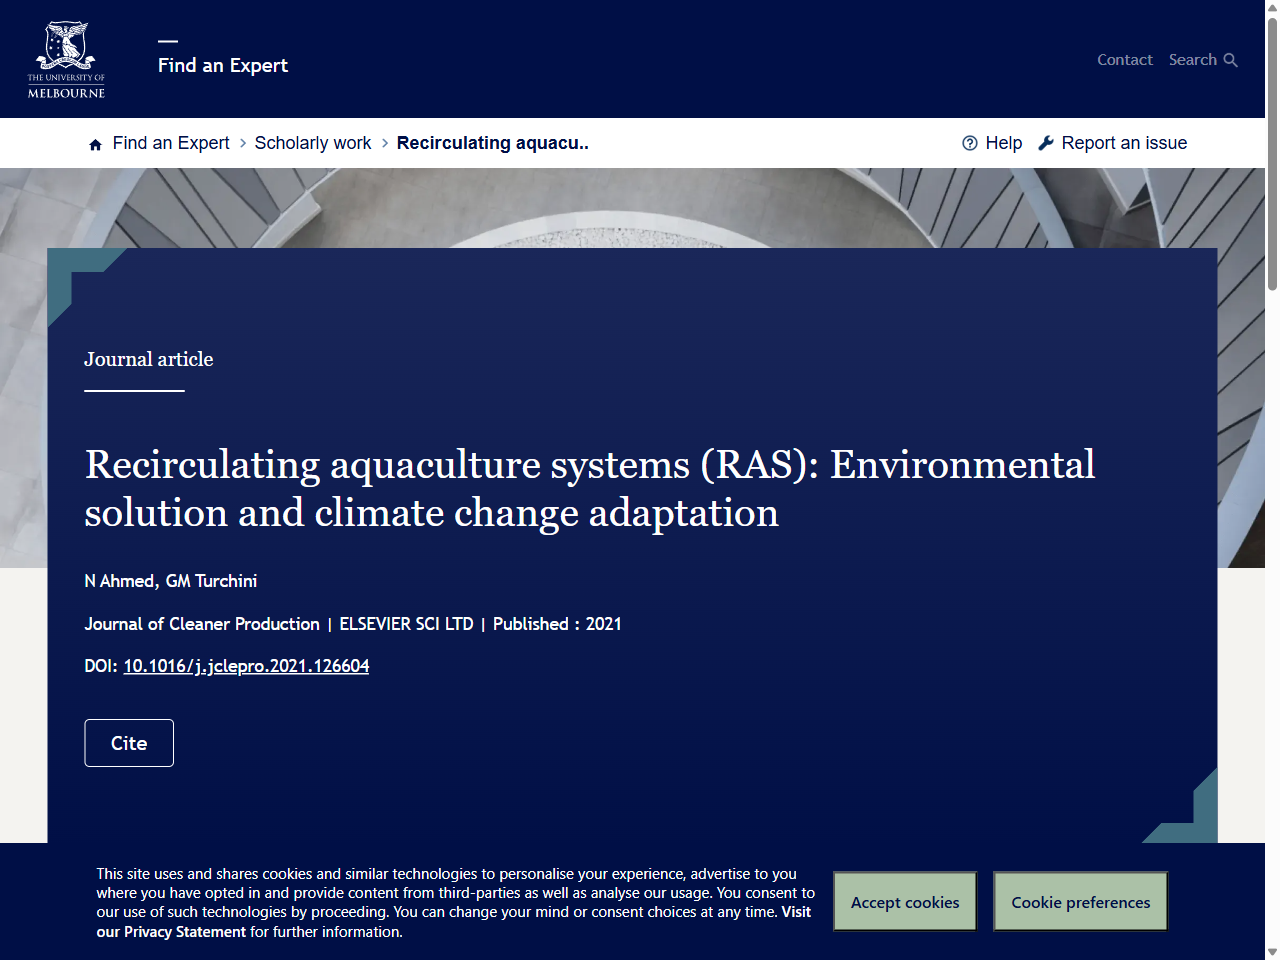The height and width of the screenshot is (960, 1280).
Task: Open the Contact link in the header
Action: point(1125,60)
